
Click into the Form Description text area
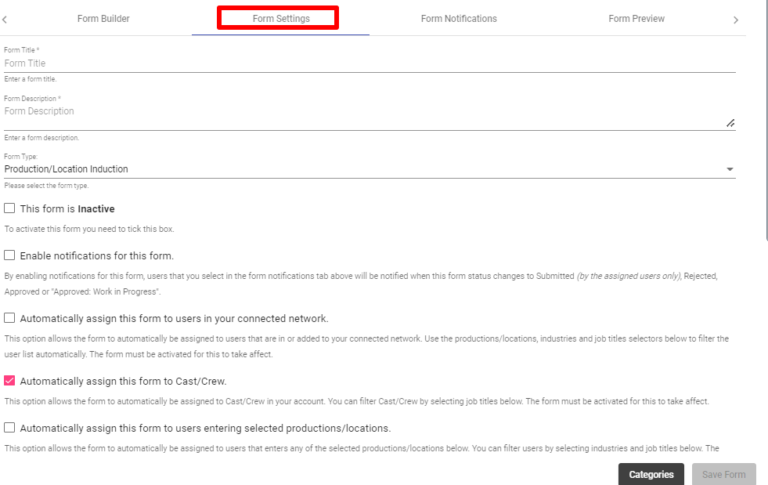365,117
